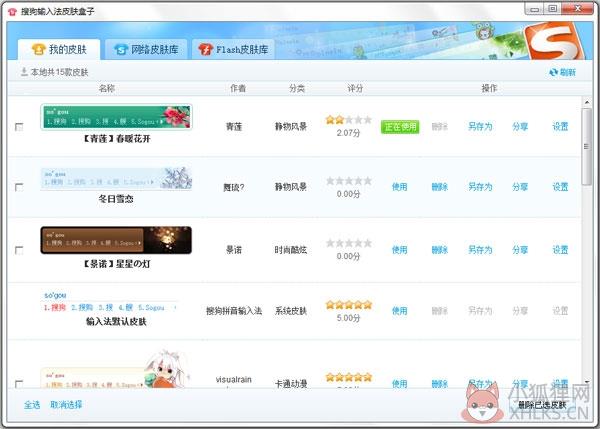Click the star rating of 冬日雪恋

pyautogui.click(x=349, y=181)
